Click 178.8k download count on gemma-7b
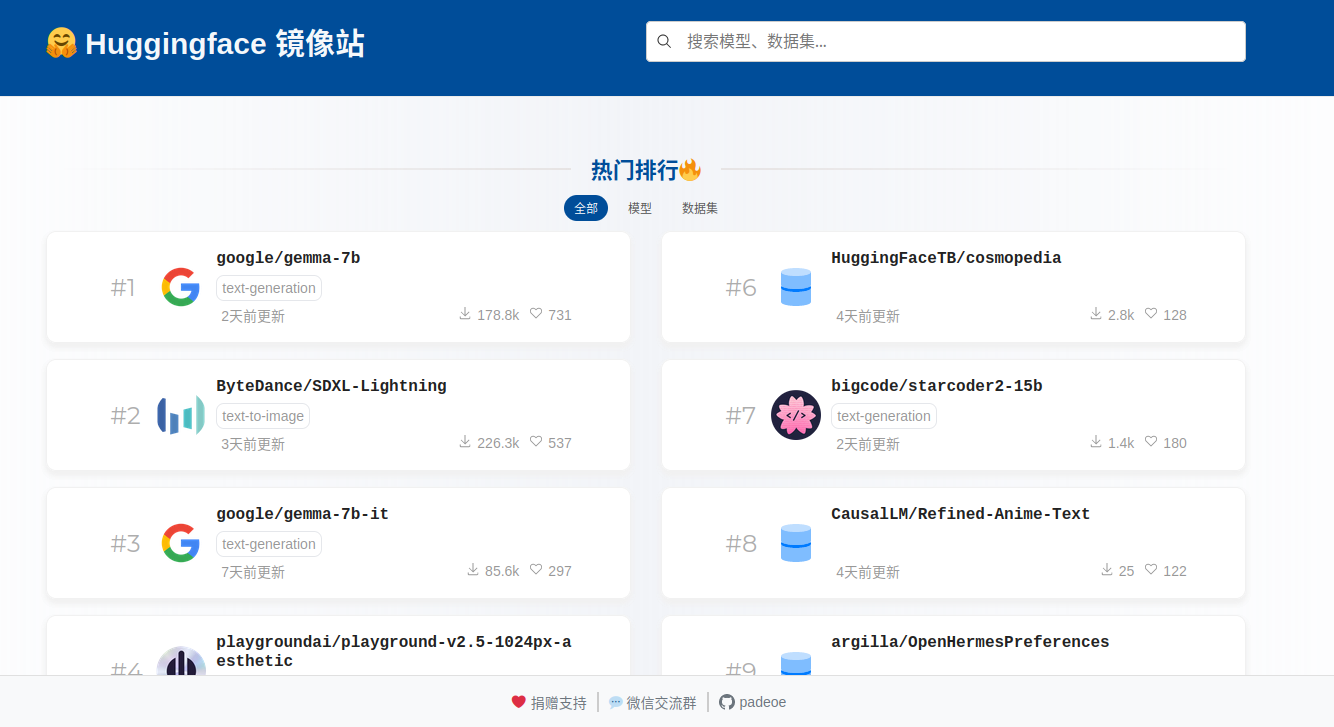Image resolution: width=1334 pixels, height=727 pixels. point(498,315)
